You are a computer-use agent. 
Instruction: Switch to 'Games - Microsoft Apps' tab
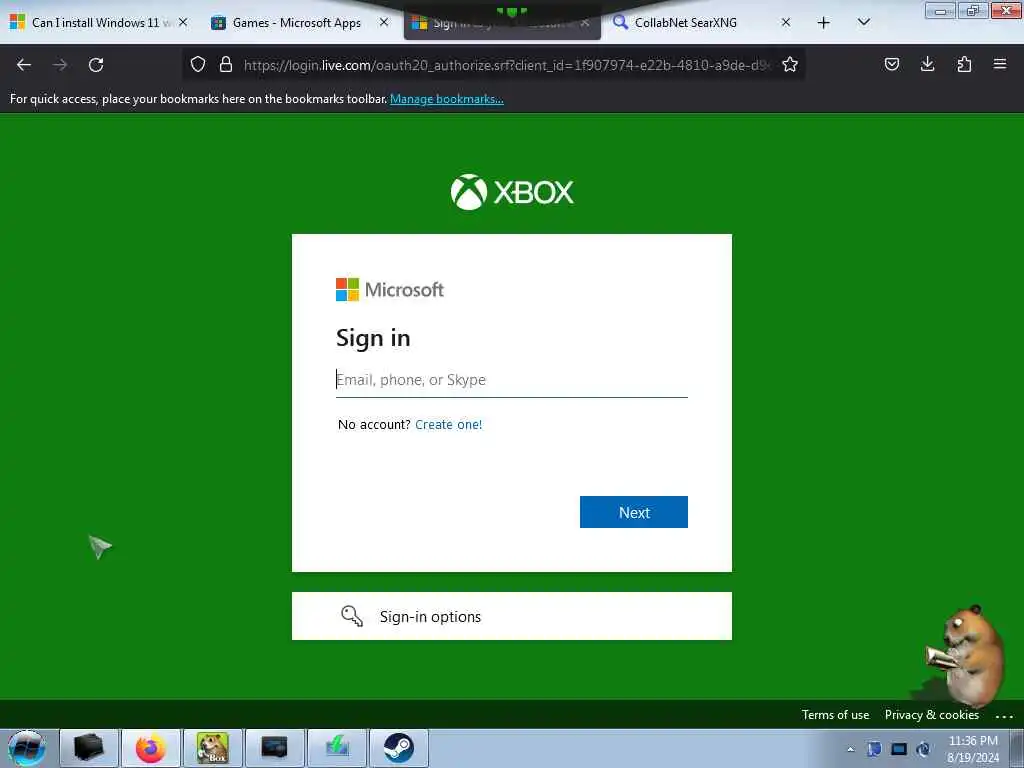296,23
